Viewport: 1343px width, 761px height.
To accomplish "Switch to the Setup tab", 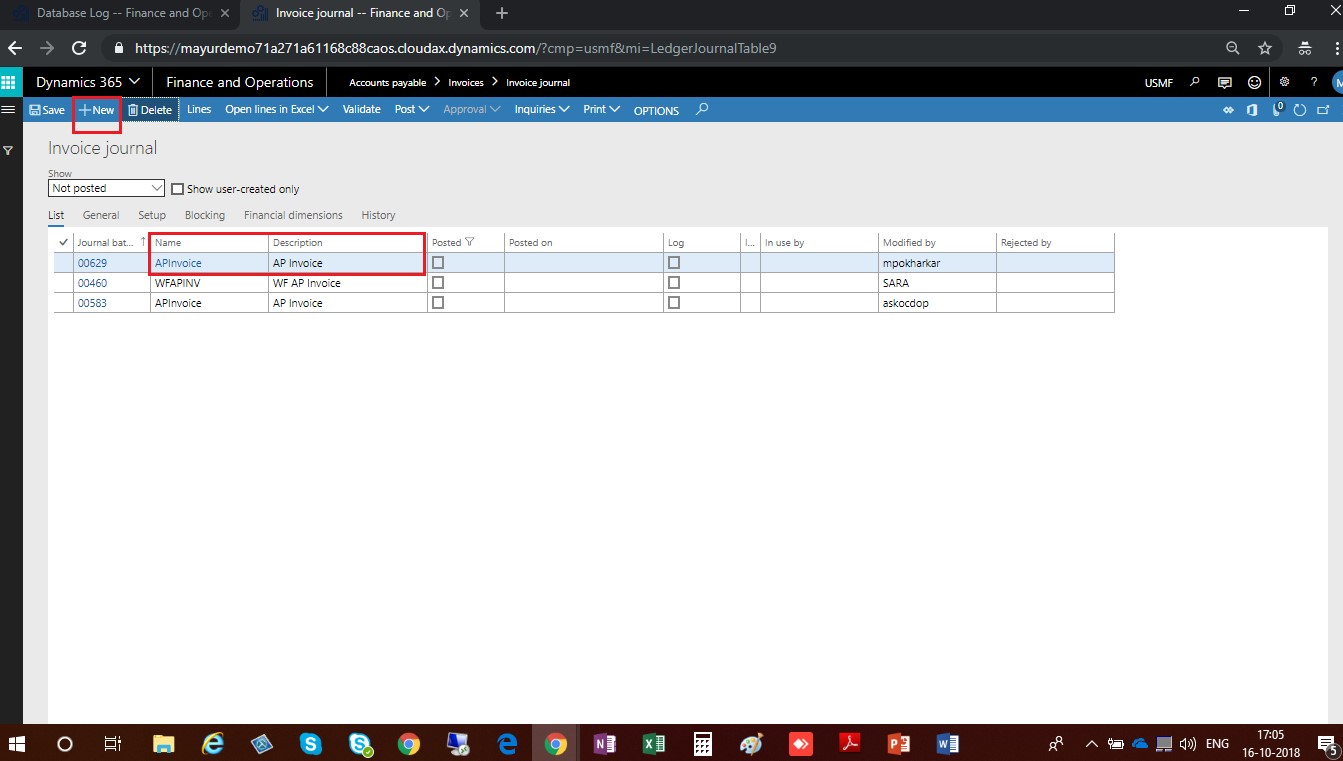I will click(x=152, y=215).
